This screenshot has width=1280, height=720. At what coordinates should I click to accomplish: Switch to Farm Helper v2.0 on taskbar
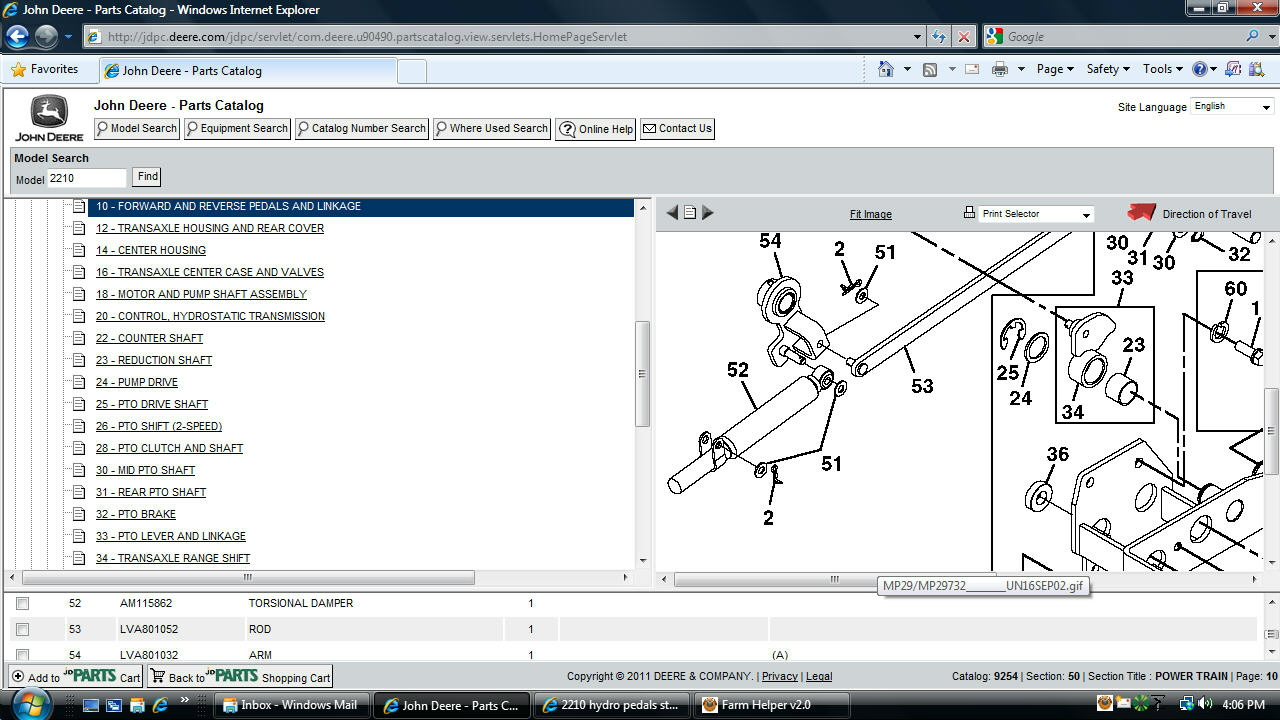(x=772, y=705)
